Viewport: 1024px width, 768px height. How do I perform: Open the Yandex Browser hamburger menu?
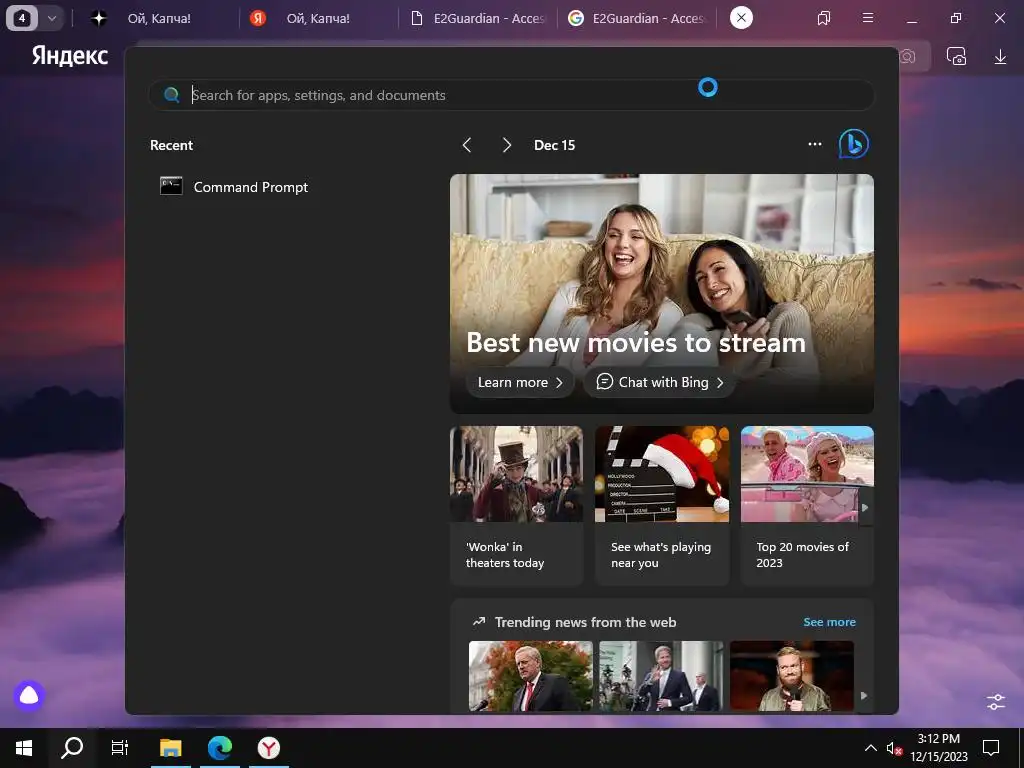click(868, 18)
